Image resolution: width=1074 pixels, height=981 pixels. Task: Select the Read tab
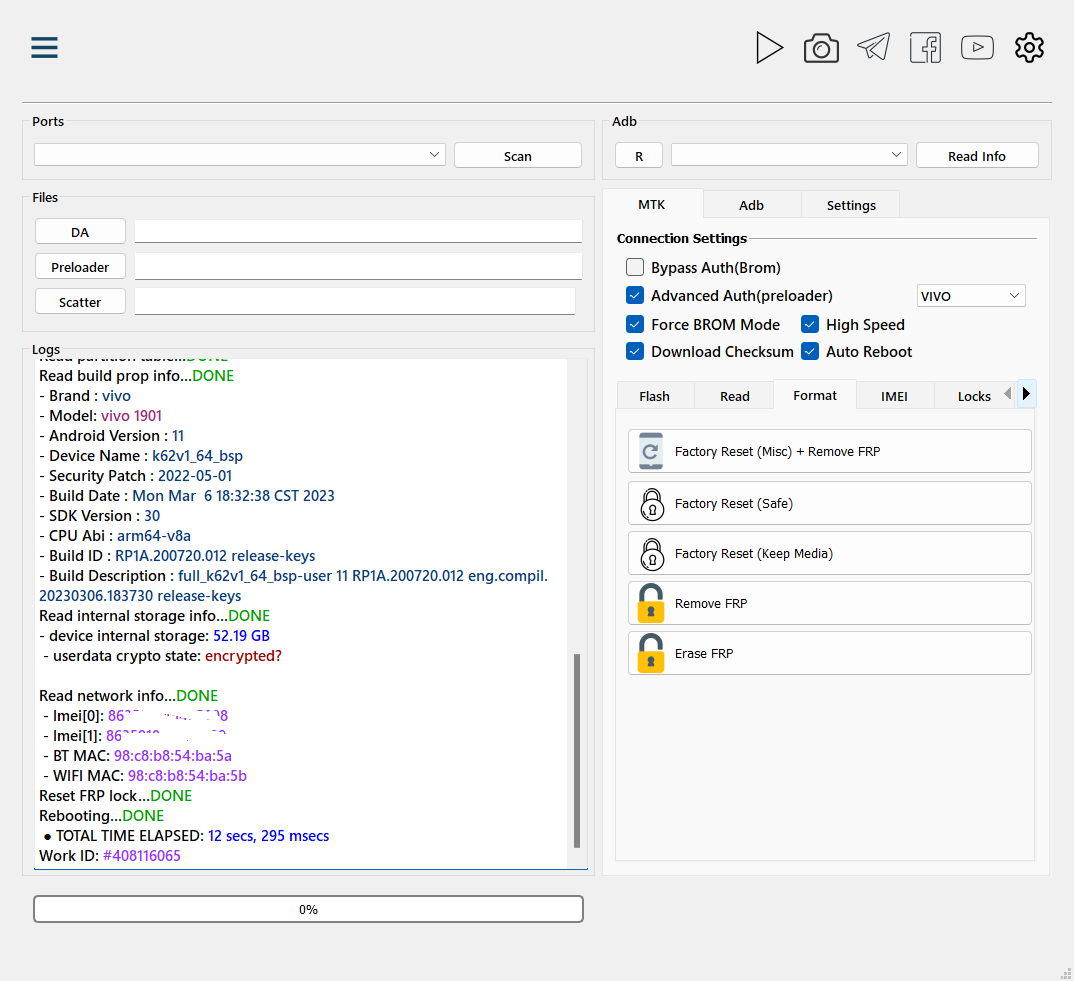click(735, 396)
